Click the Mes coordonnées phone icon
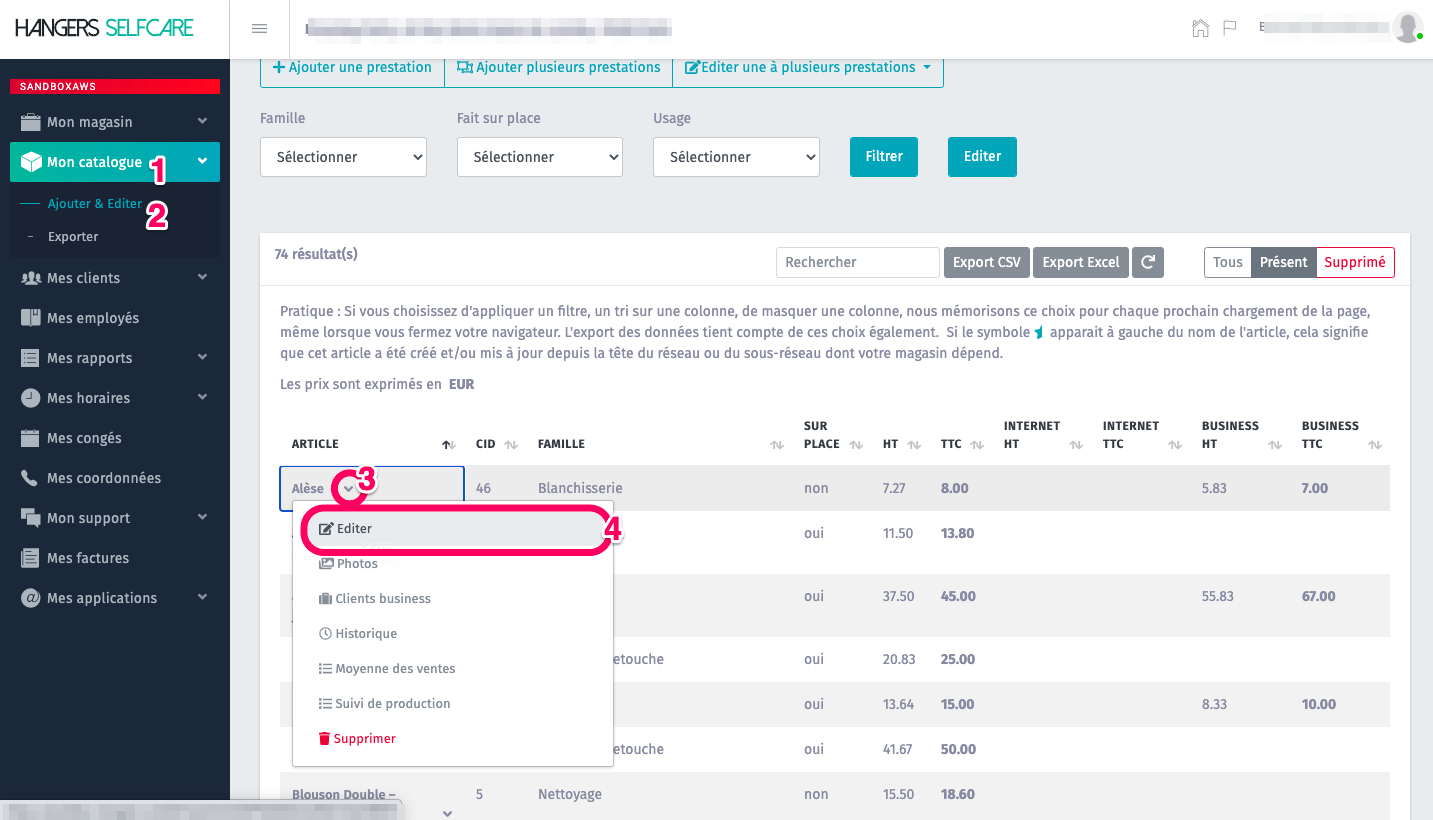Screen dimensions: 1433x820 click(x=30, y=478)
